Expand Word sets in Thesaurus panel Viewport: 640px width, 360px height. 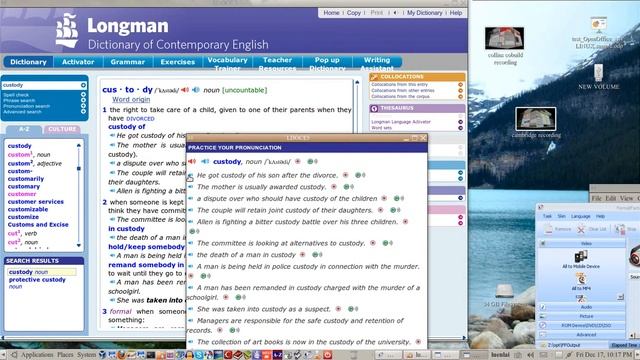pyautogui.click(x=460, y=128)
